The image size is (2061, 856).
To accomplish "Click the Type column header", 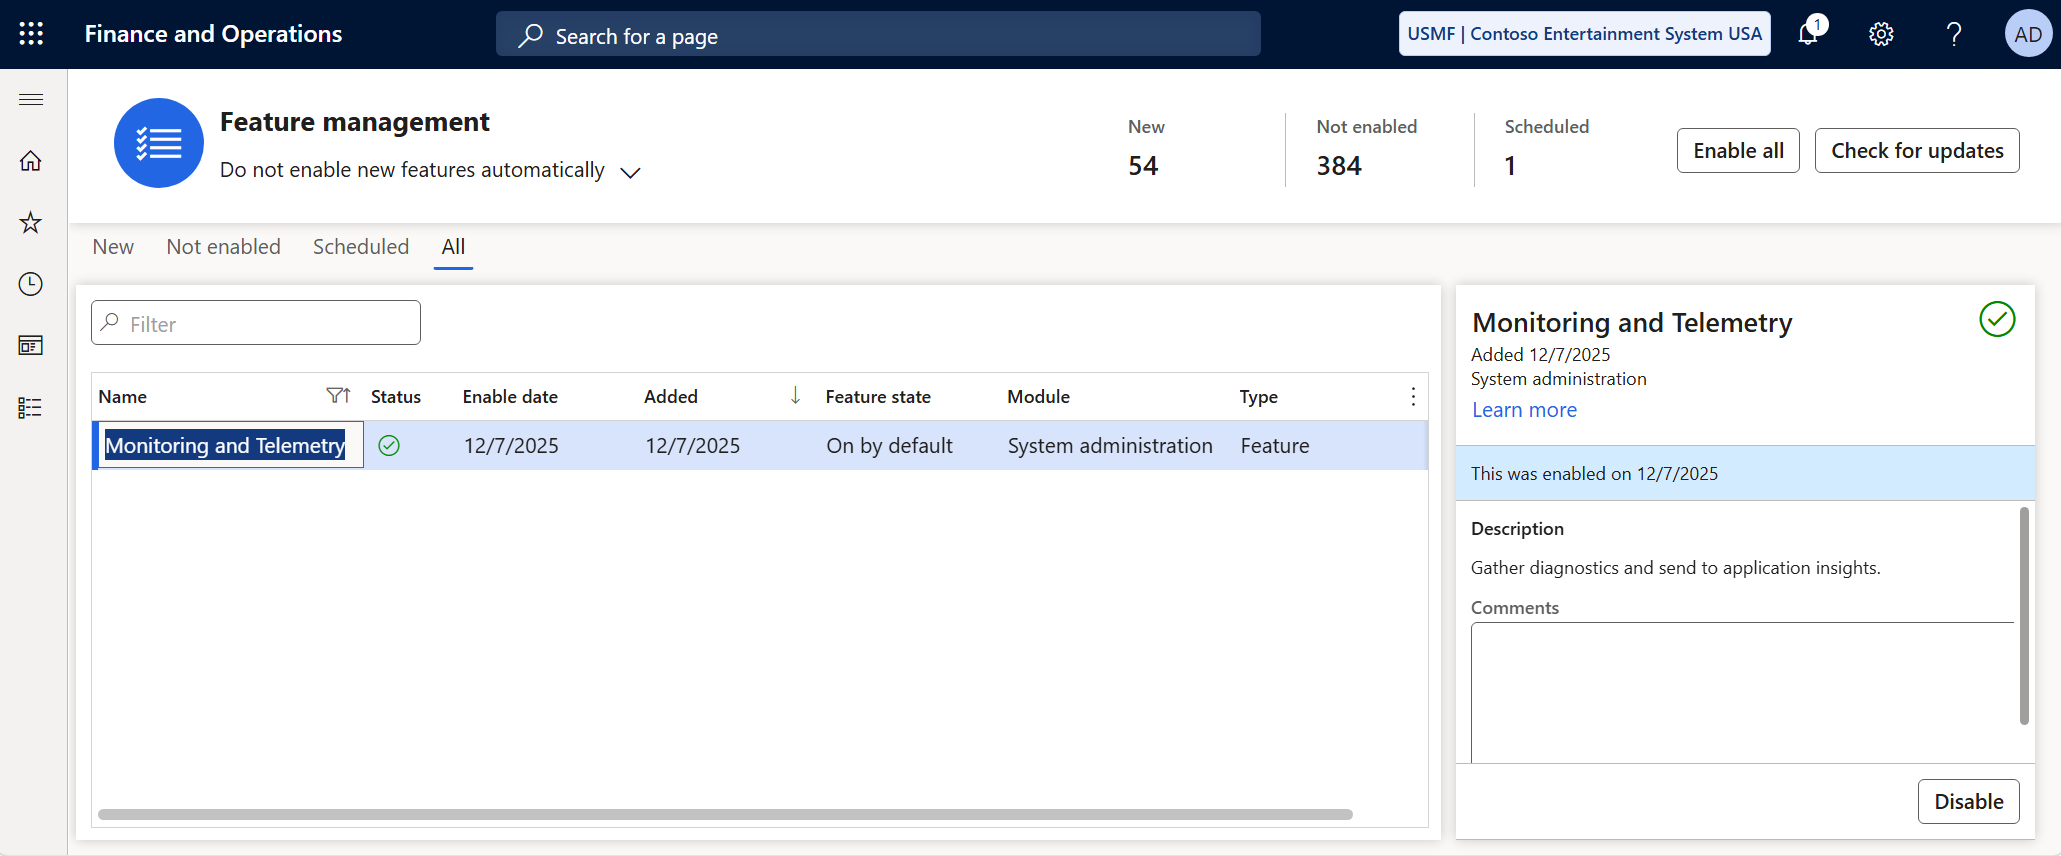I will pos(1259,397).
